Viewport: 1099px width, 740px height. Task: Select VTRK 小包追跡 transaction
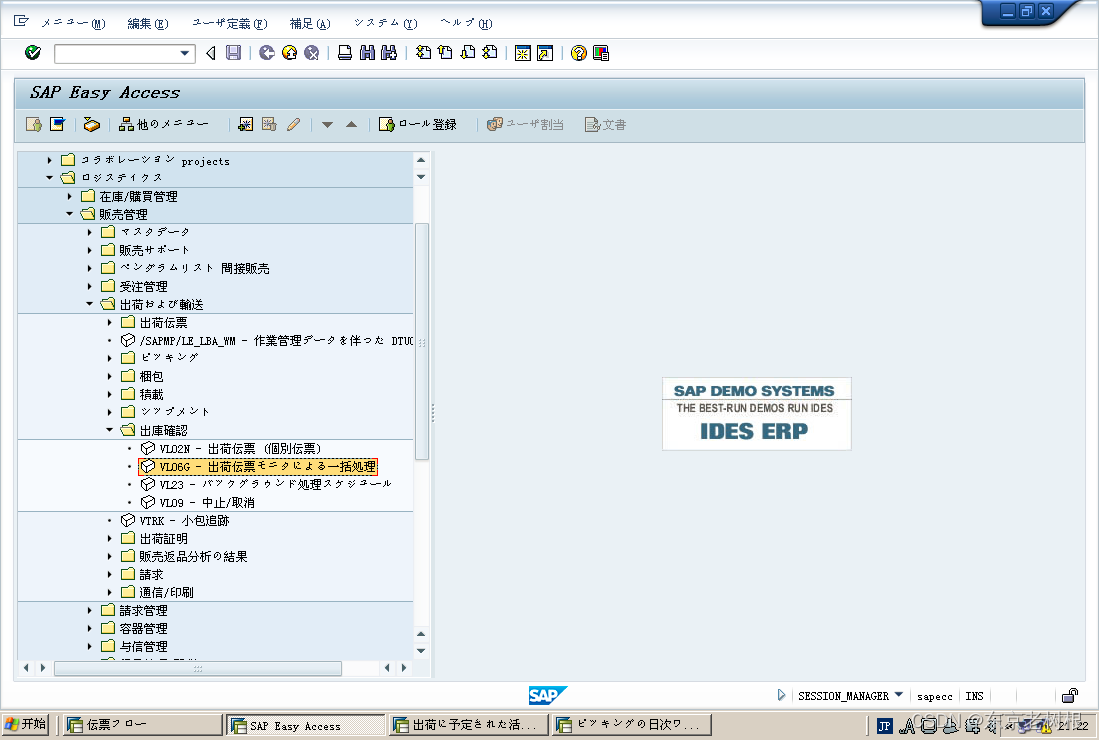[175, 521]
